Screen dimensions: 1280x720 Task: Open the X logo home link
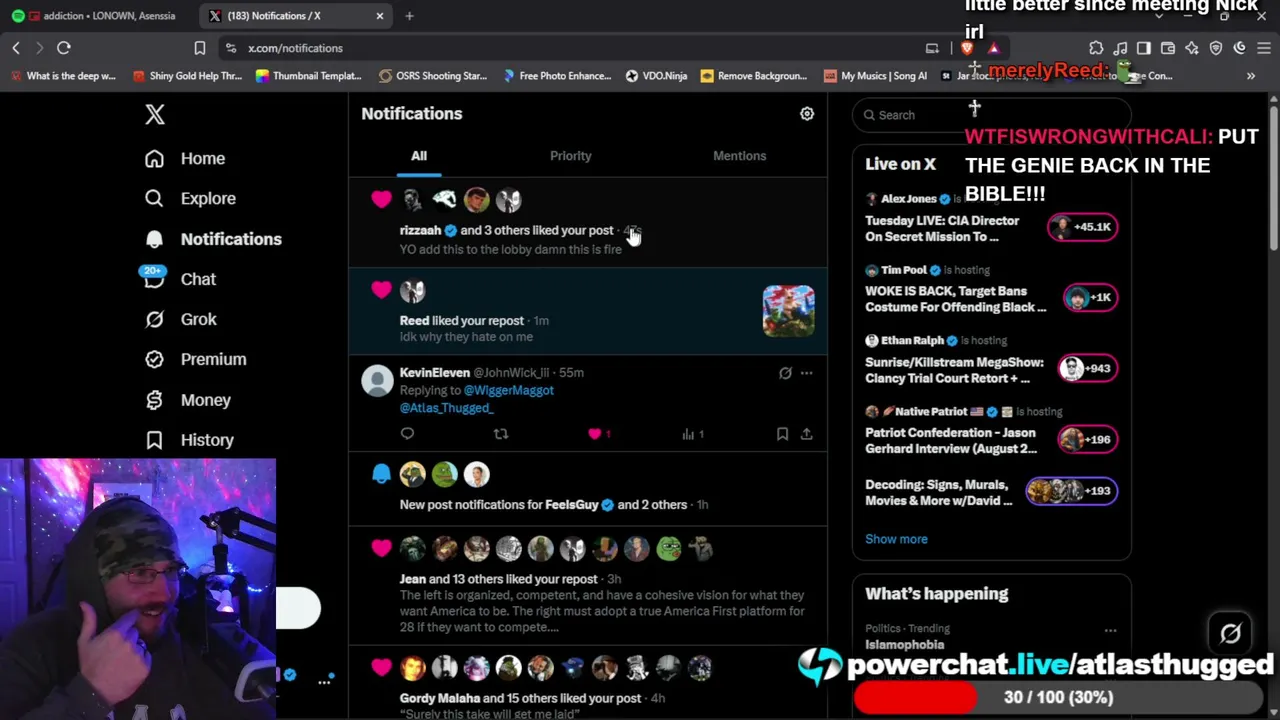coord(155,114)
